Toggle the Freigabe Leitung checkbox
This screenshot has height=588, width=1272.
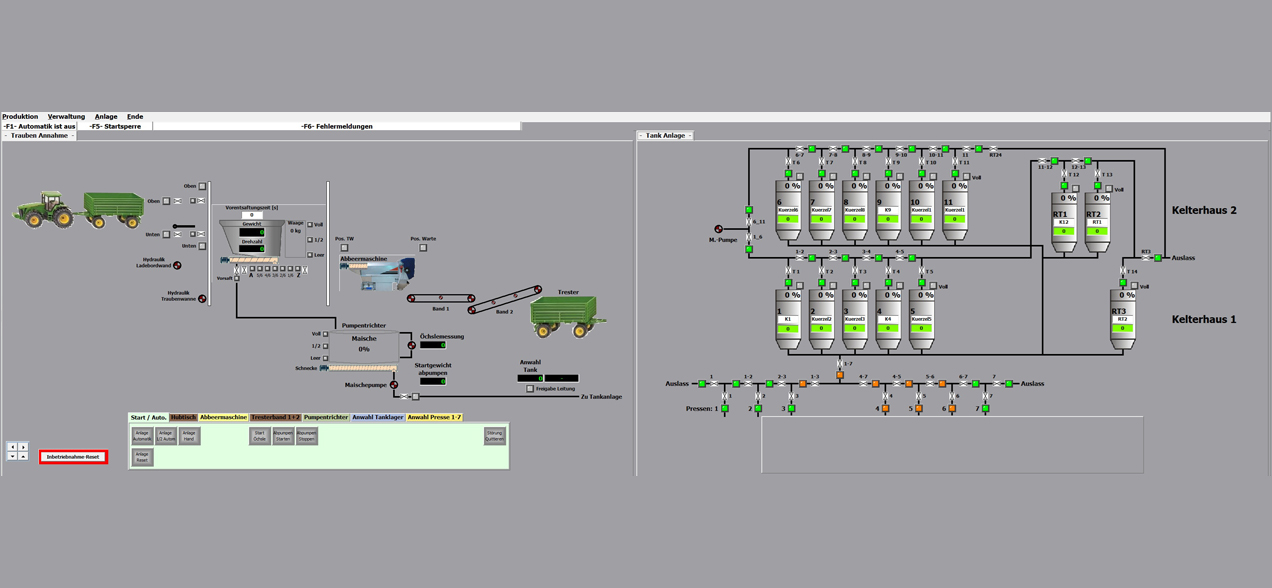click(530, 389)
